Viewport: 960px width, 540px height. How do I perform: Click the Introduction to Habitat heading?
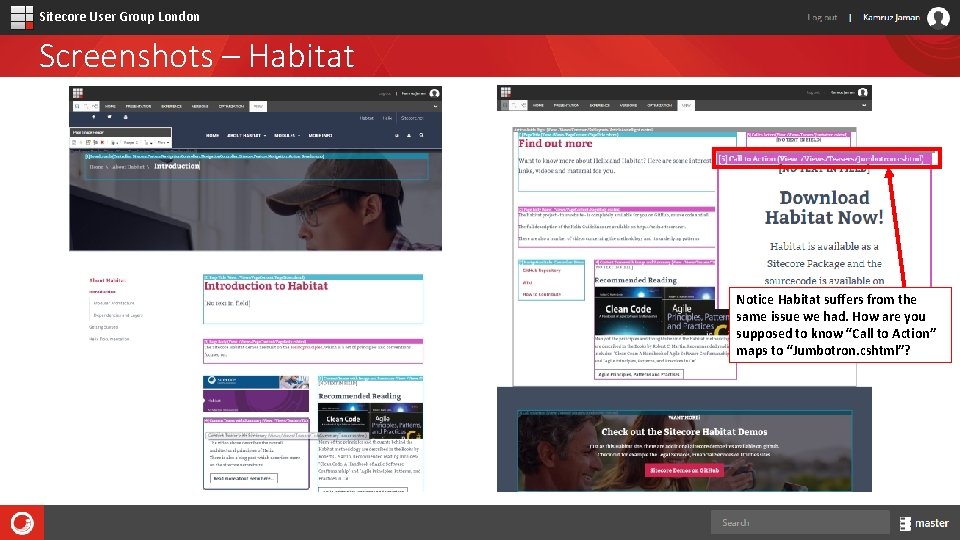tap(266, 286)
